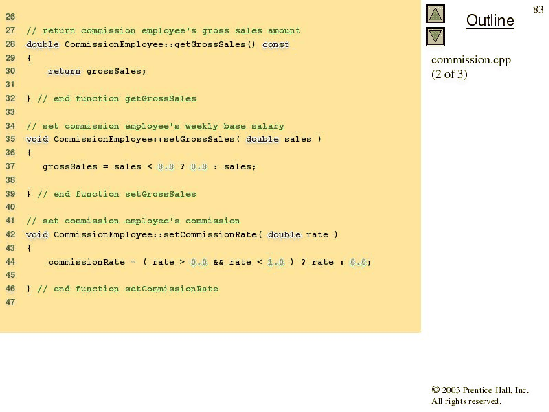The width and height of the screenshot is (549, 412).
Task: Click line number 33
Action: coord(10,112)
